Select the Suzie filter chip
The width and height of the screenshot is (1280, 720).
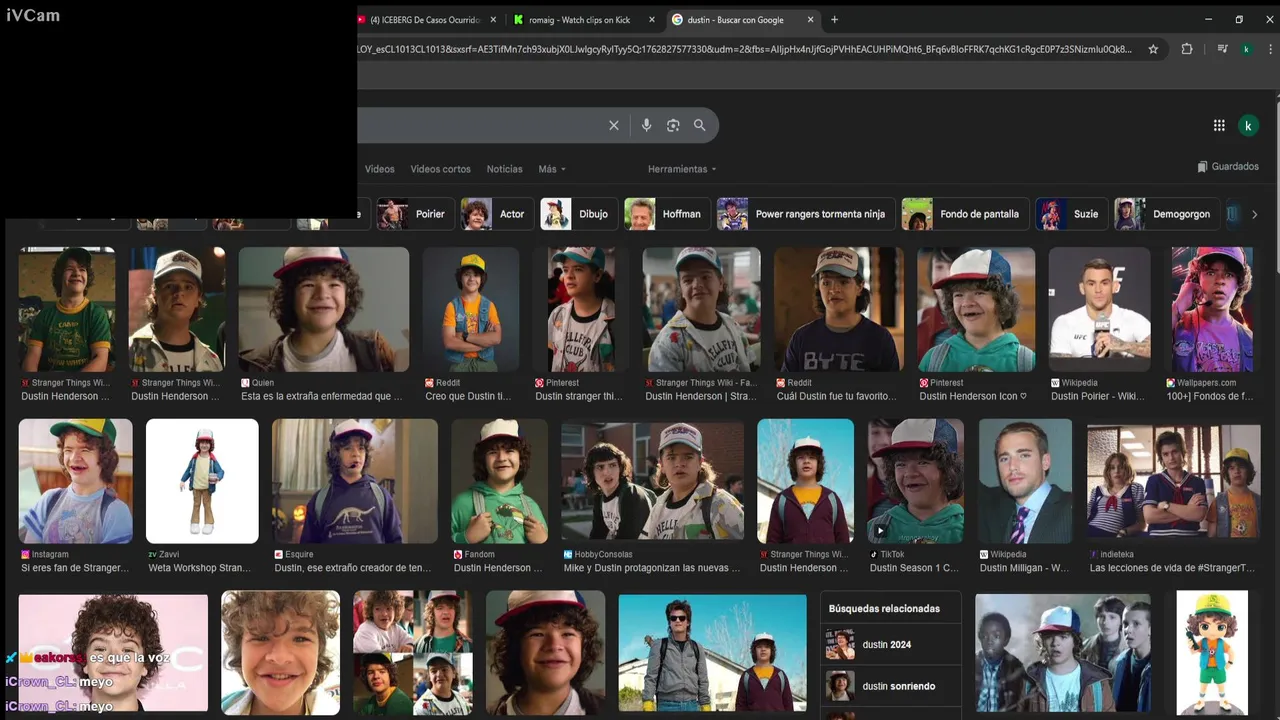[1071, 214]
